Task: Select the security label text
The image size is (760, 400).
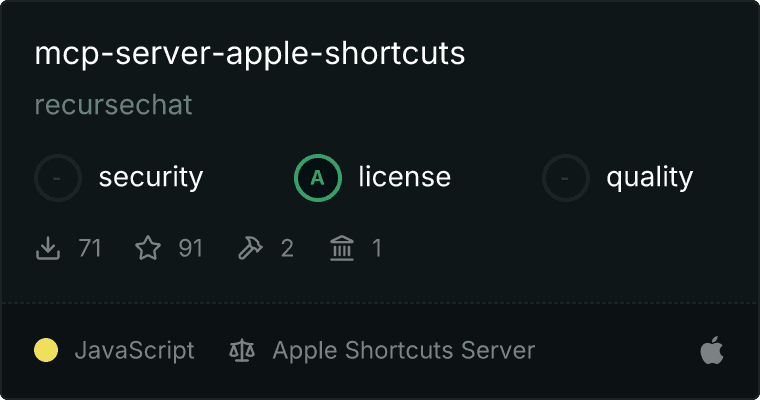Action: point(151,177)
